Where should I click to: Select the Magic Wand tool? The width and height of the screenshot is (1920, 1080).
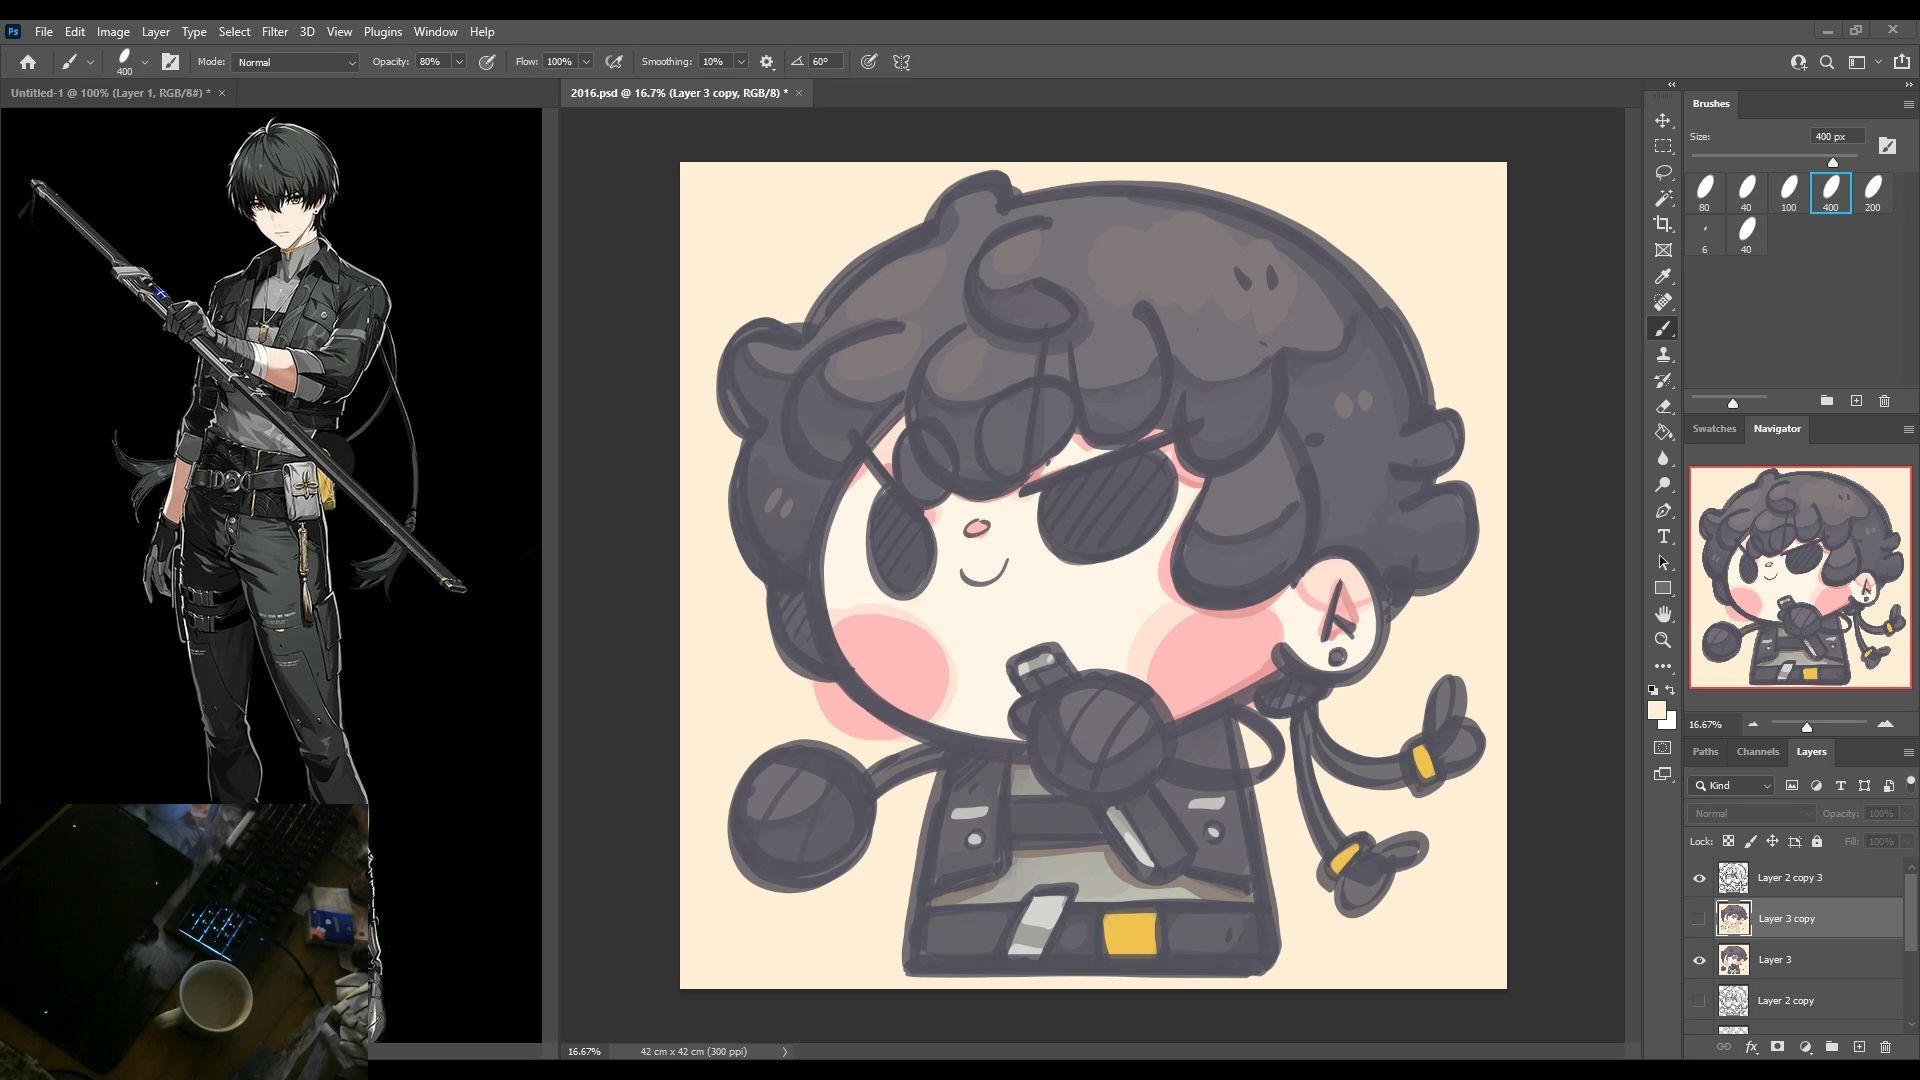tap(1663, 198)
